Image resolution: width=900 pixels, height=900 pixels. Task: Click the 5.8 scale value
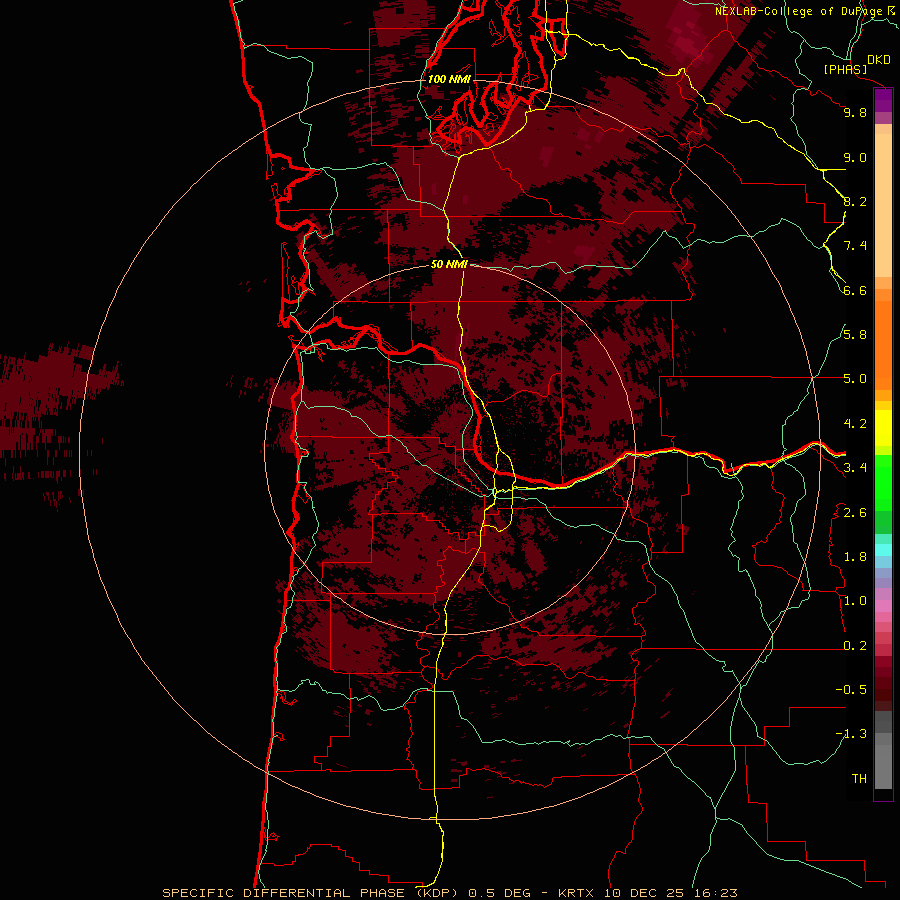[855, 335]
